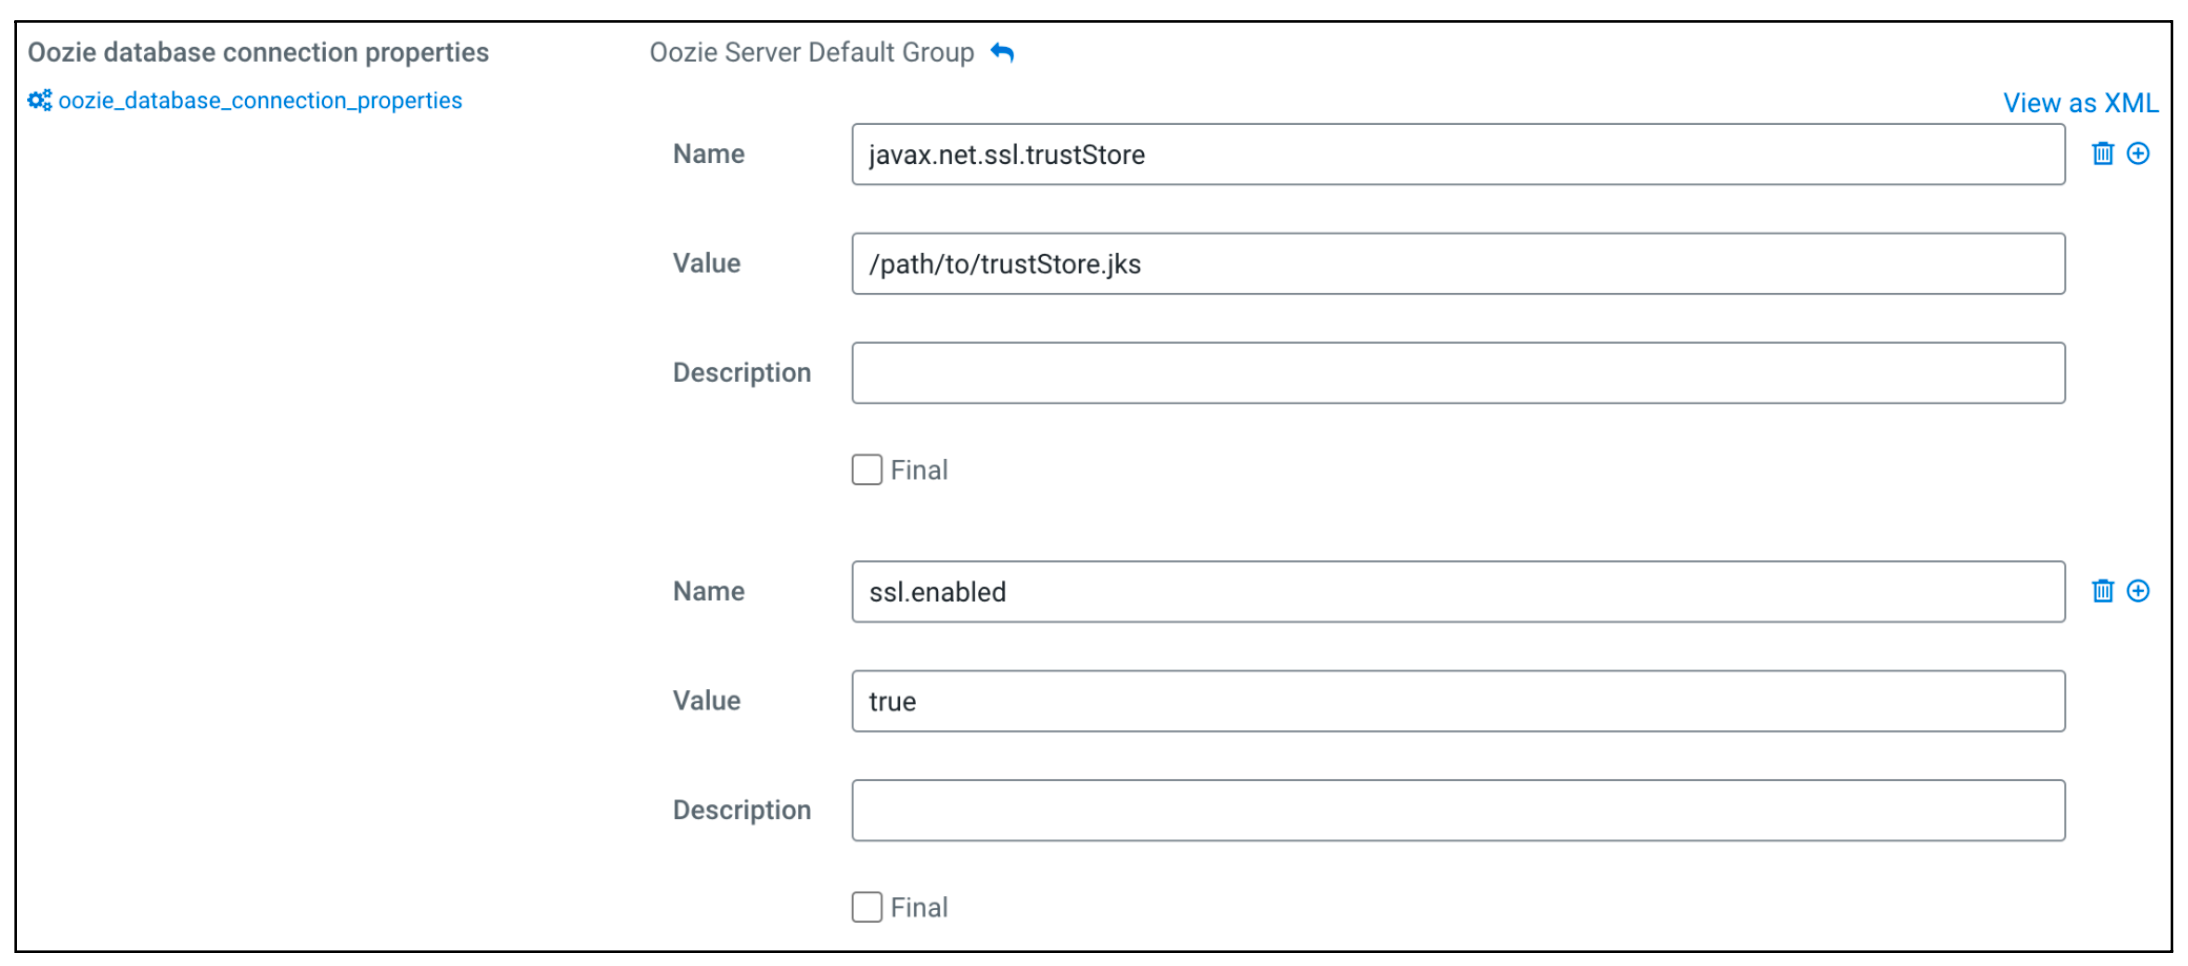Switch to View as XML
The width and height of the screenshot is (2188, 966).
point(2080,103)
